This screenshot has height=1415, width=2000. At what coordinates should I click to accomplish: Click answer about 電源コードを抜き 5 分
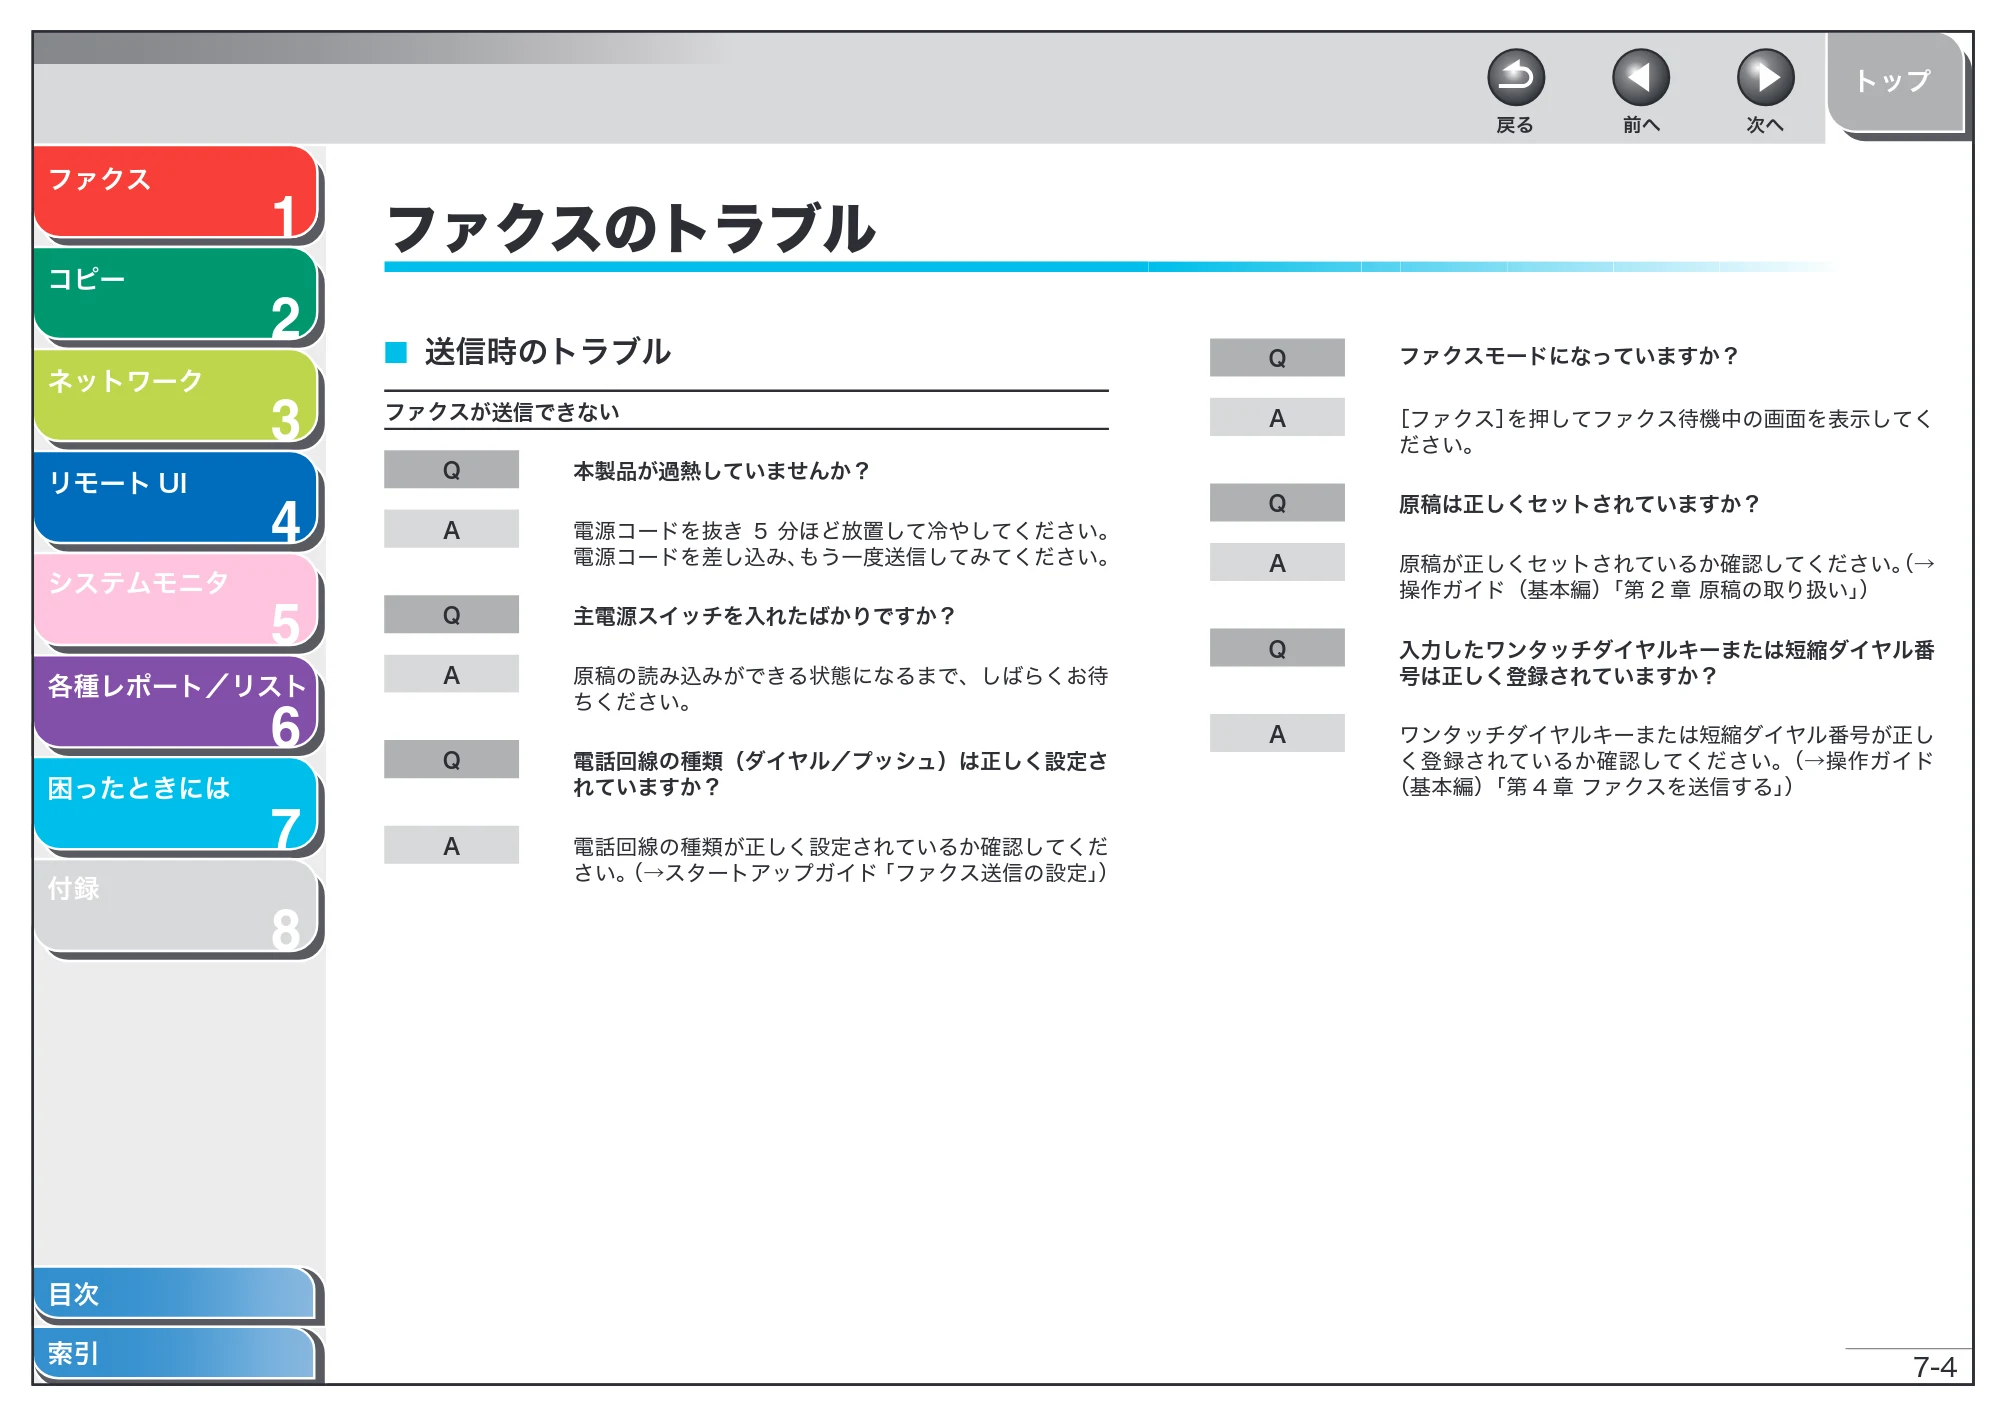(840, 544)
